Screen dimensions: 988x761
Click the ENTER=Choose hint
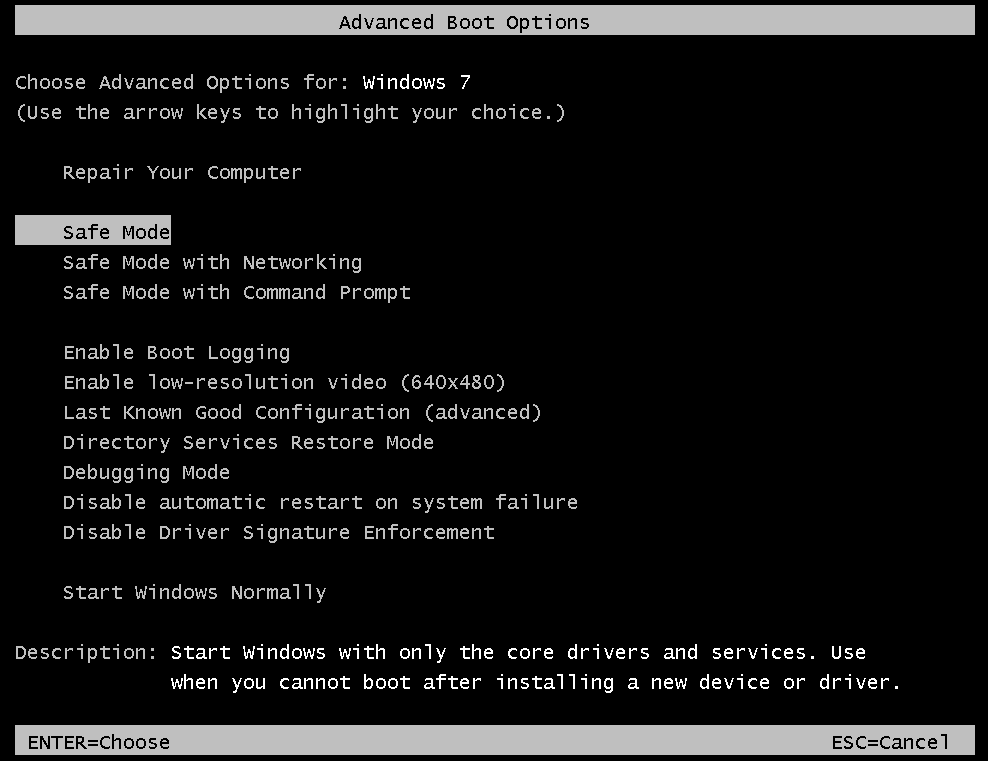click(x=98, y=743)
